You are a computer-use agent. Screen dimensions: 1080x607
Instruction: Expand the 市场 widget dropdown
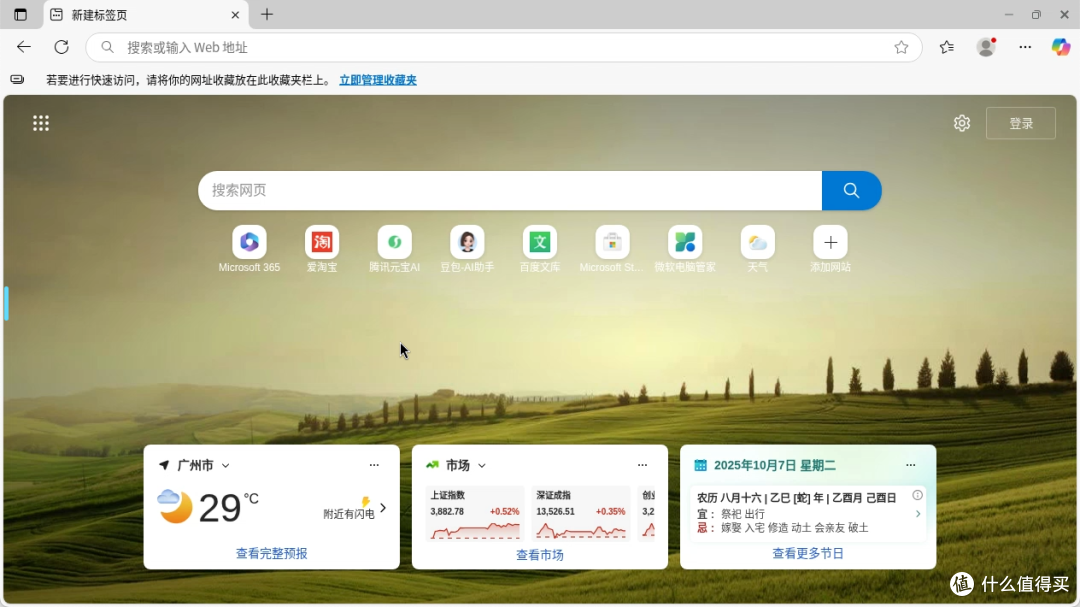(x=481, y=465)
